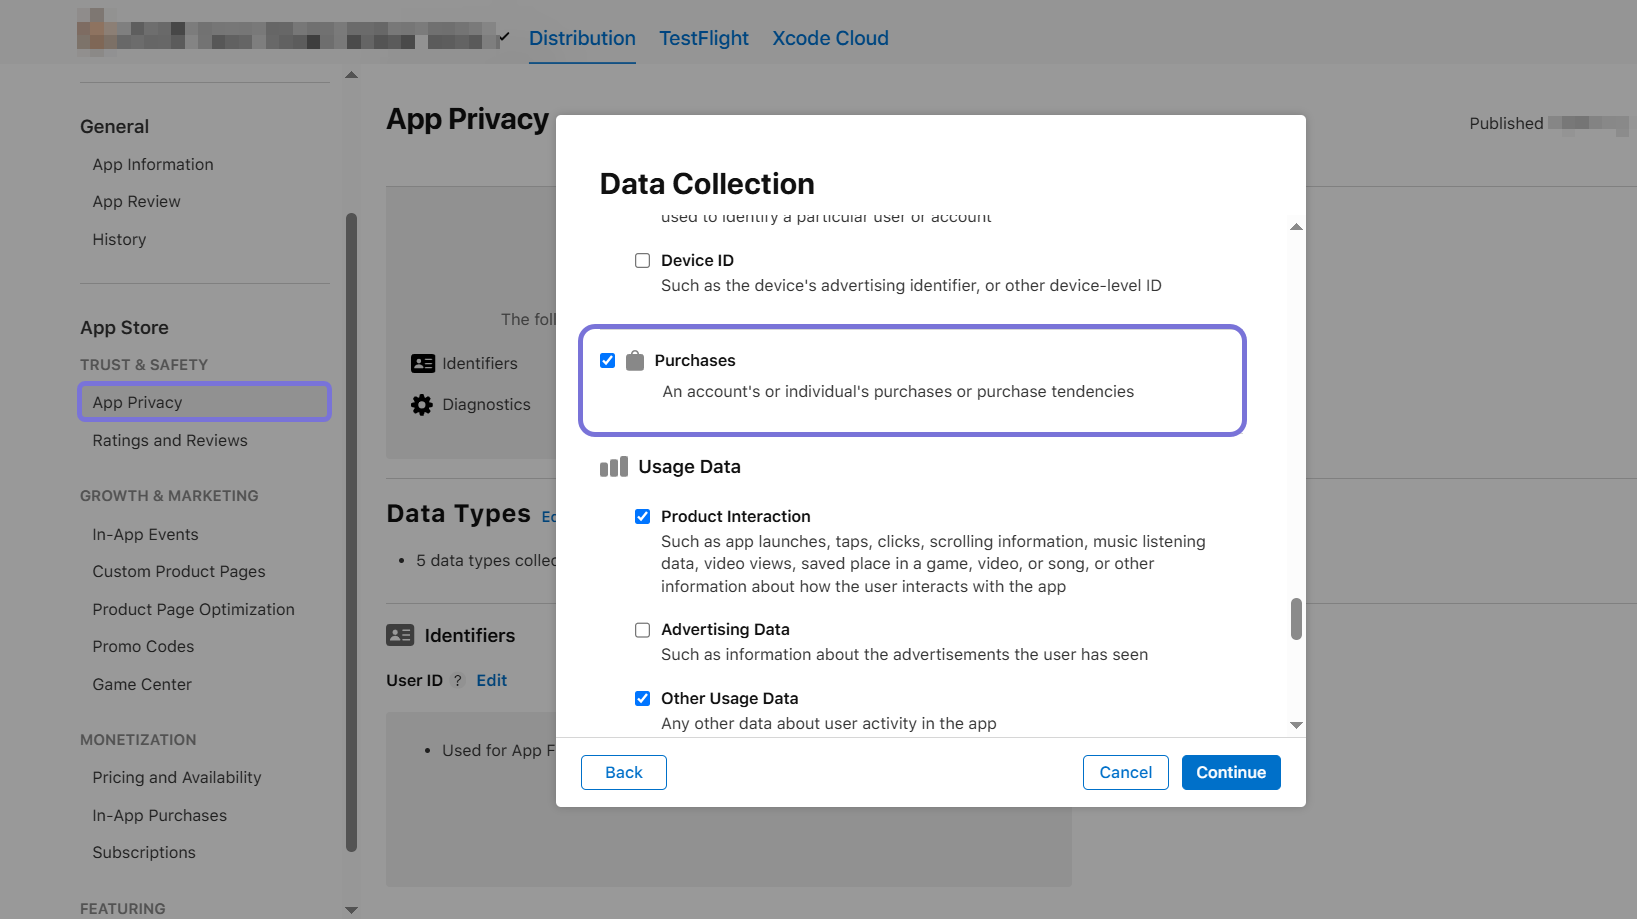This screenshot has width=1637, height=919.
Task: Uncheck the Other Usage Data checkbox
Action: pyautogui.click(x=642, y=699)
